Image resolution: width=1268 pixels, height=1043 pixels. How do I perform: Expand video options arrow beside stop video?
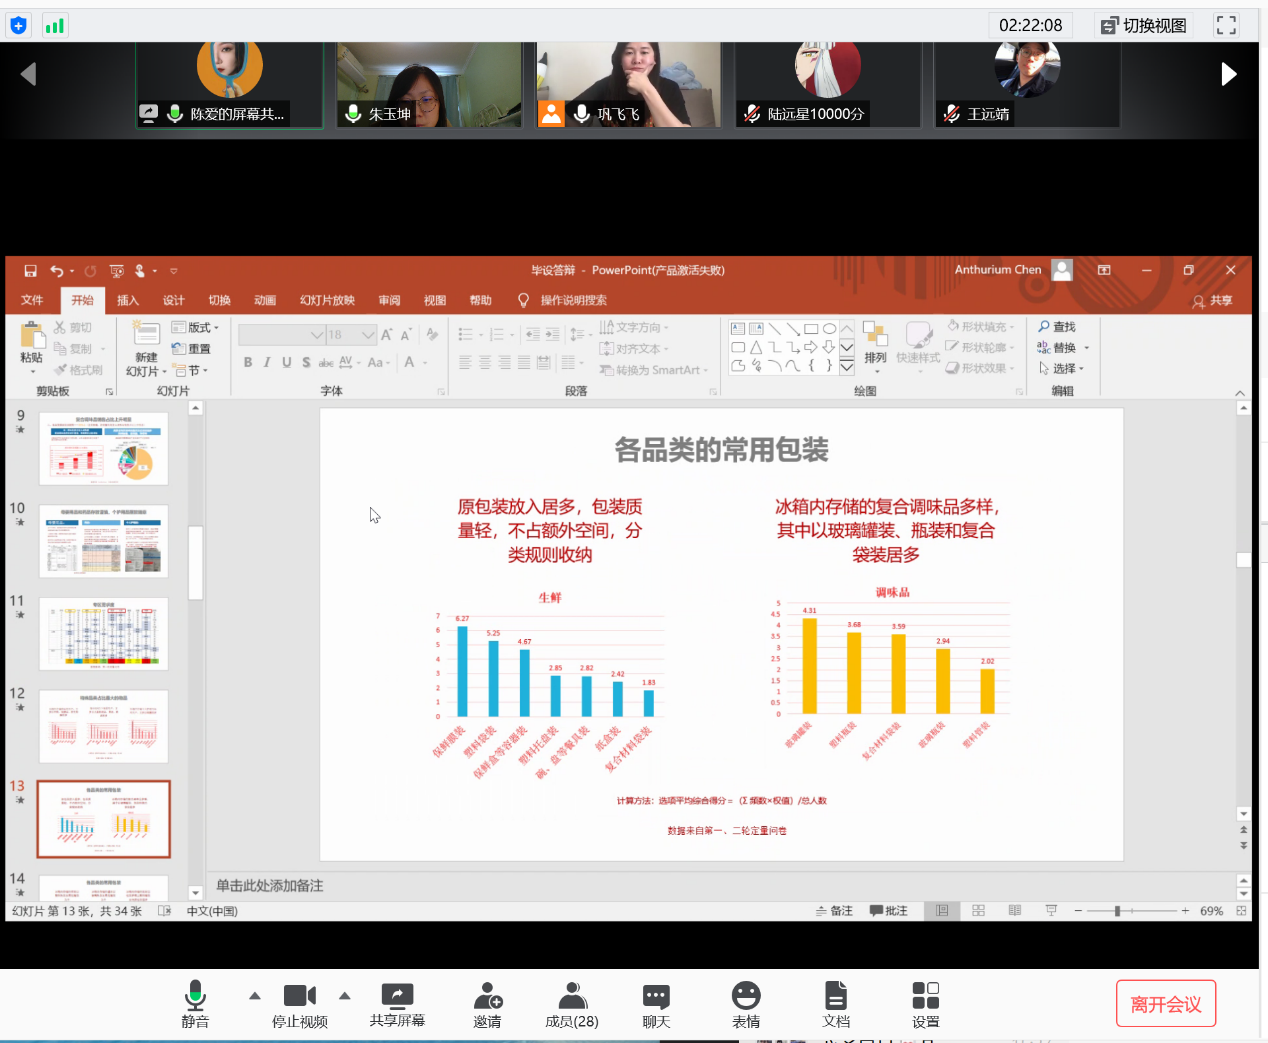[345, 996]
